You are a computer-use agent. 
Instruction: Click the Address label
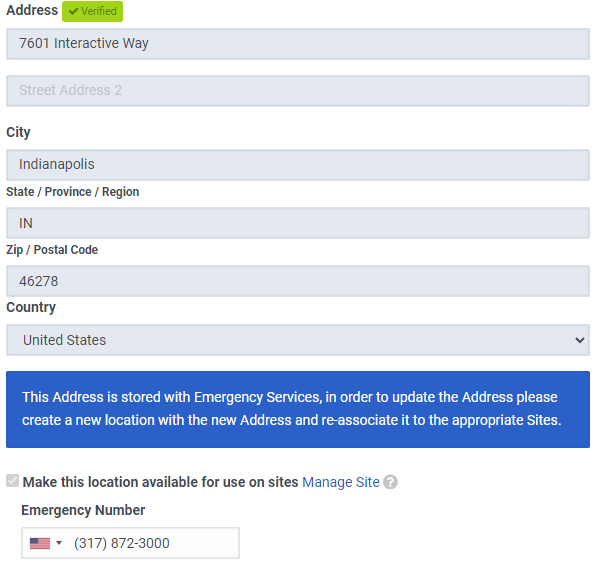tap(32, 10)
